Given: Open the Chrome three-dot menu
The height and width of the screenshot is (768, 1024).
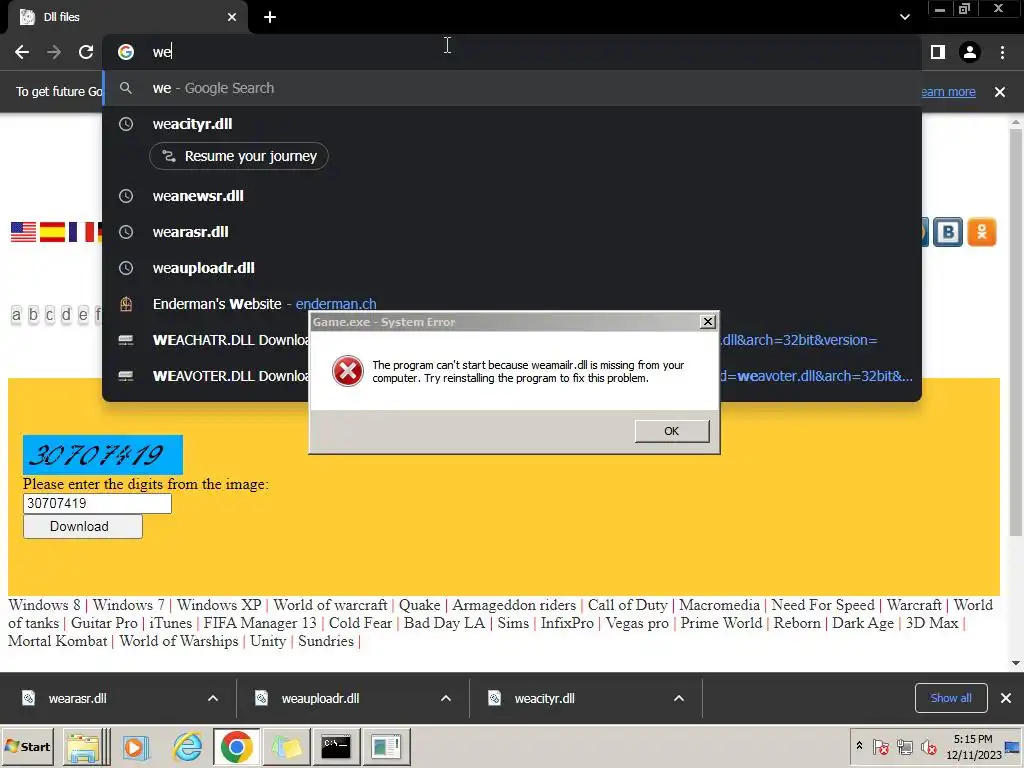Looking at the screenshot, I should (1002, 52).
